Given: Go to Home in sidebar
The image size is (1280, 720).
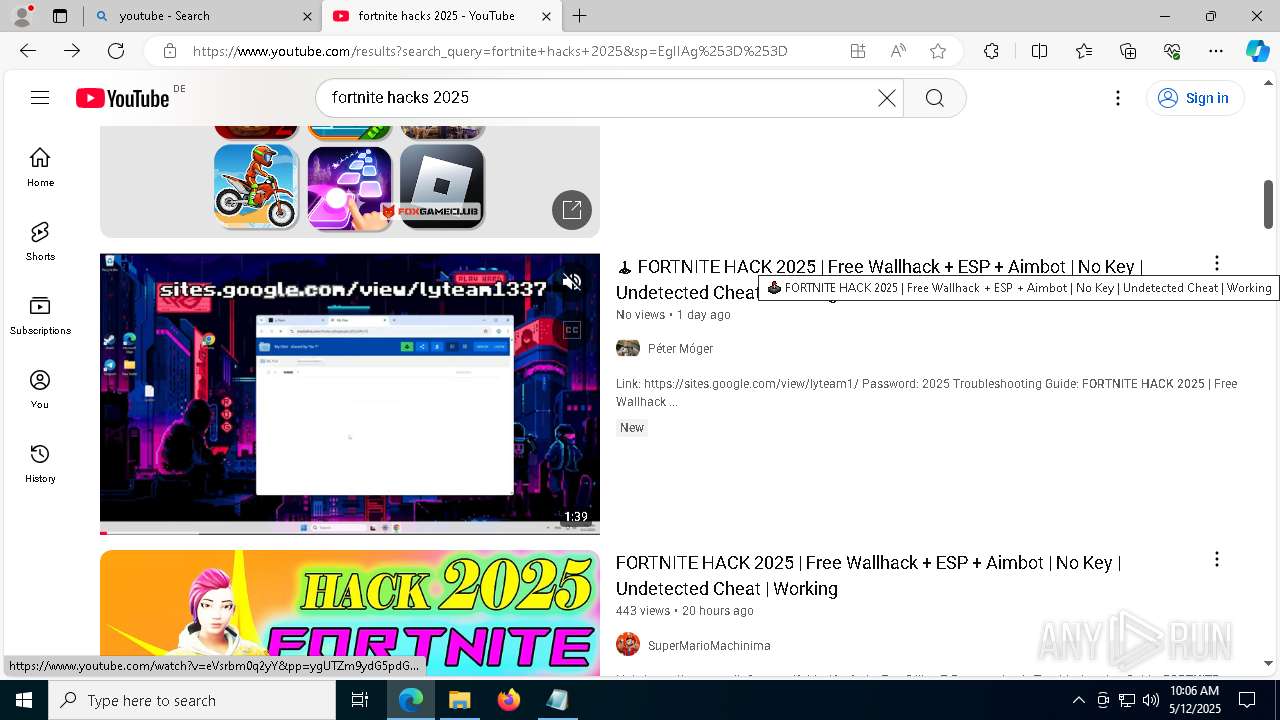Looking at the screenshot, I should coord(40,167).
